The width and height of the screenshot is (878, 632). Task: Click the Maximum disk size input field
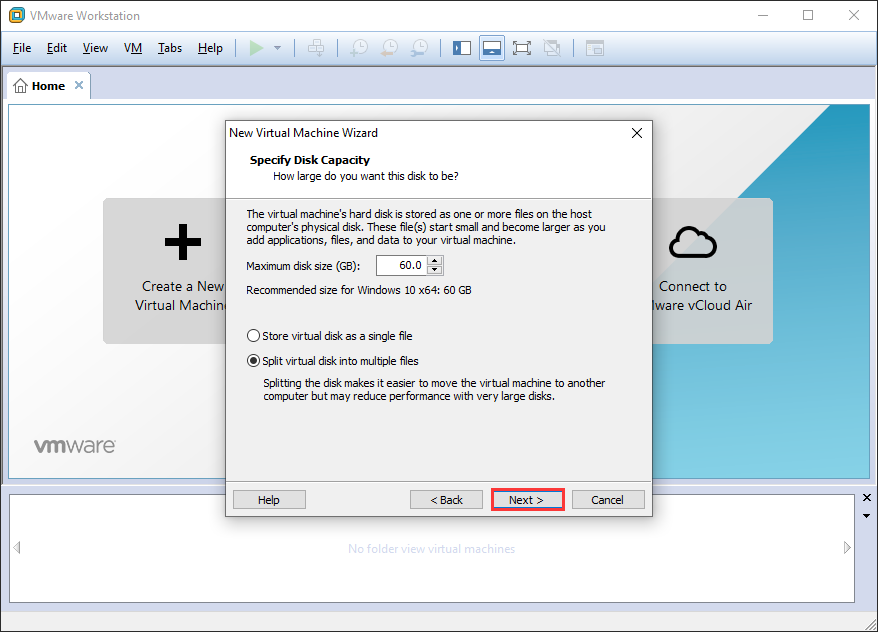click(401, 265)
